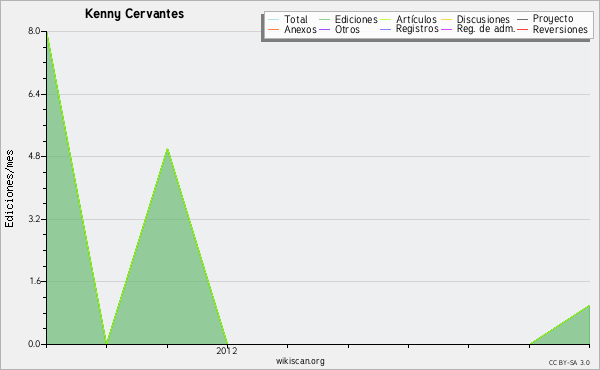The width and height of the screenshot is (600, 370).
Task: Click the 3.2 y-axis value
Action: [x=34, y=219]
